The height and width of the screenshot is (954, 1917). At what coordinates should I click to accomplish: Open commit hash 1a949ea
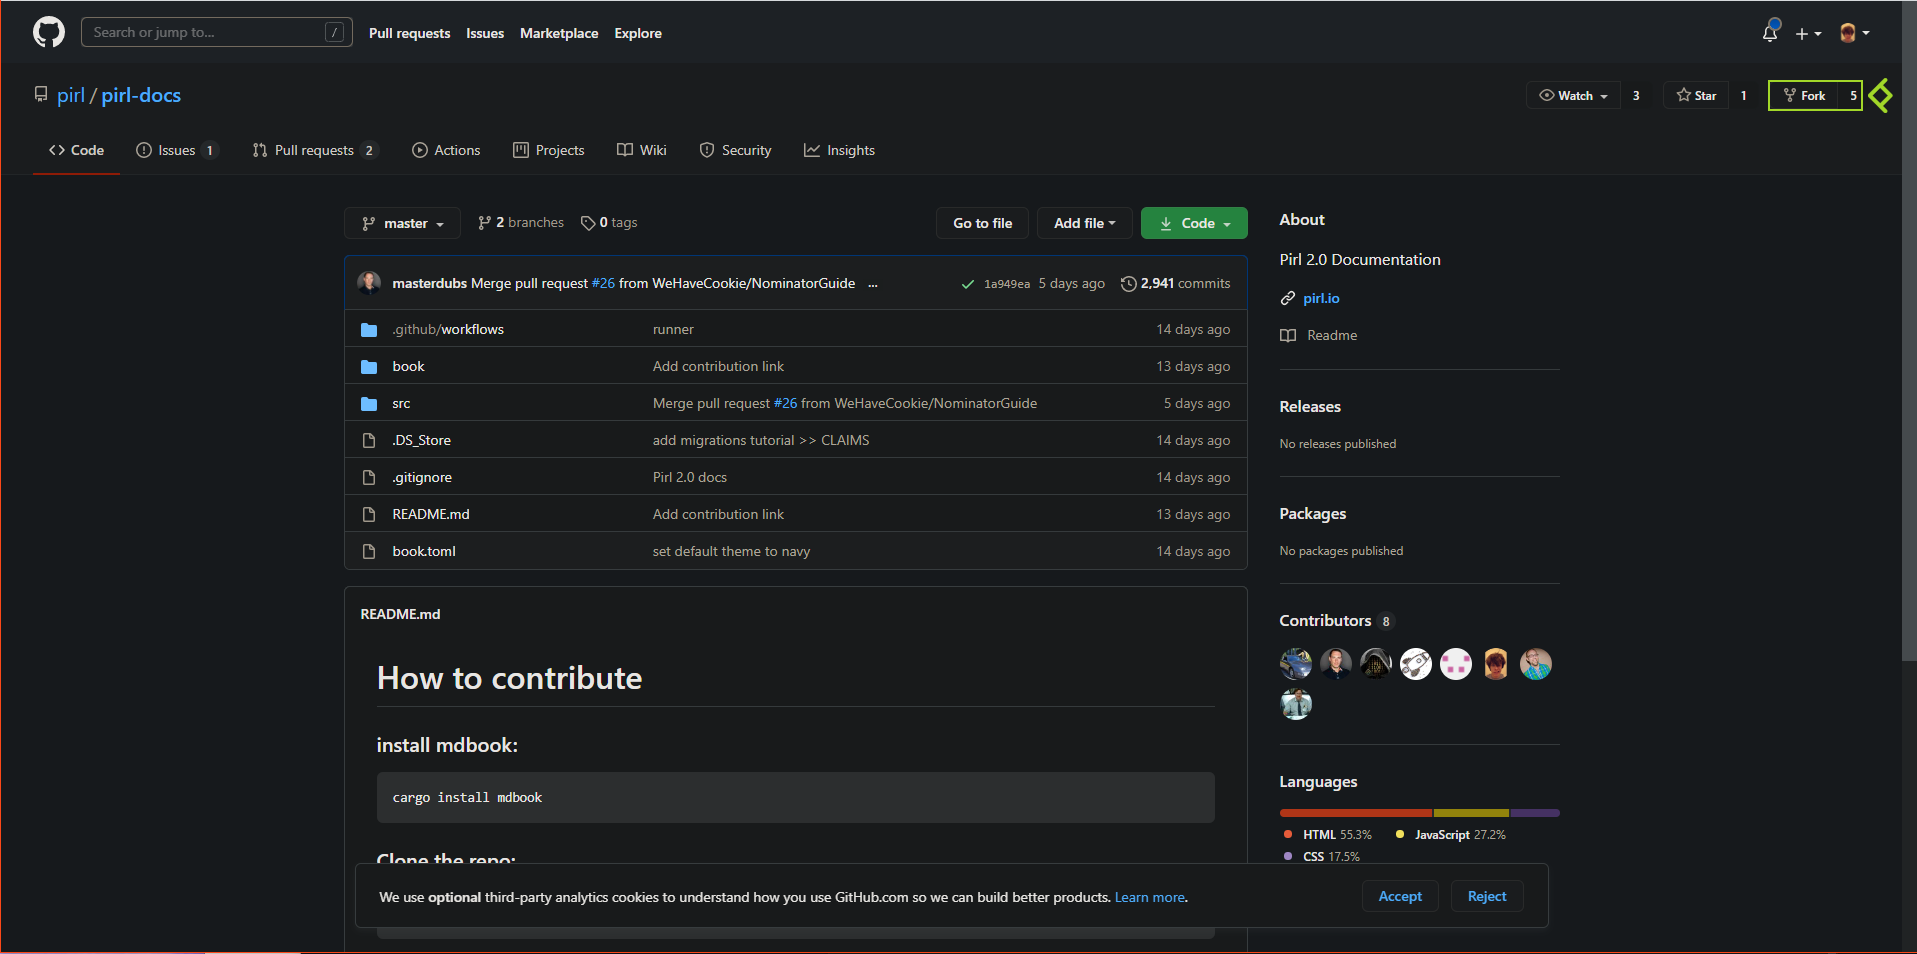point(1007,284)
